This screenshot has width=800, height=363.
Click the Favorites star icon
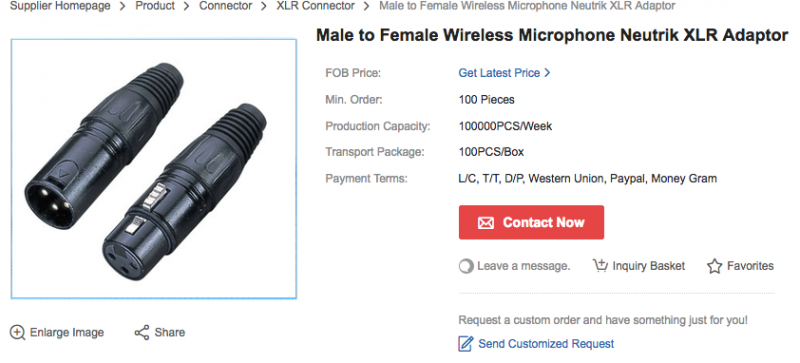(x=714, y=266)
